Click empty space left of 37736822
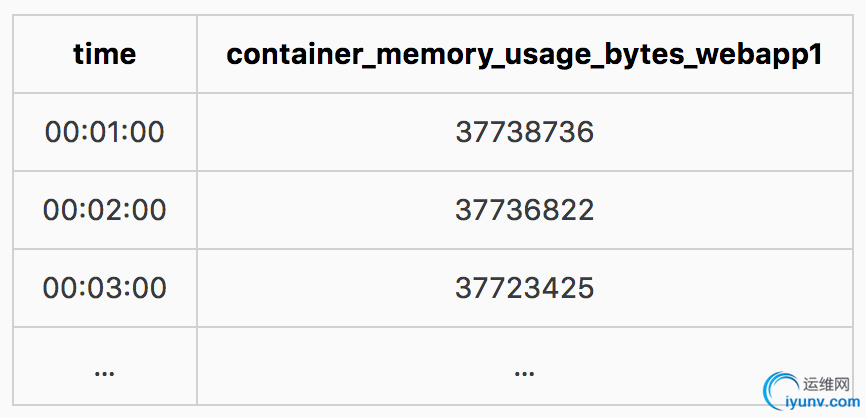The height and width of the screenshot is (418, 866). (326, 210)
